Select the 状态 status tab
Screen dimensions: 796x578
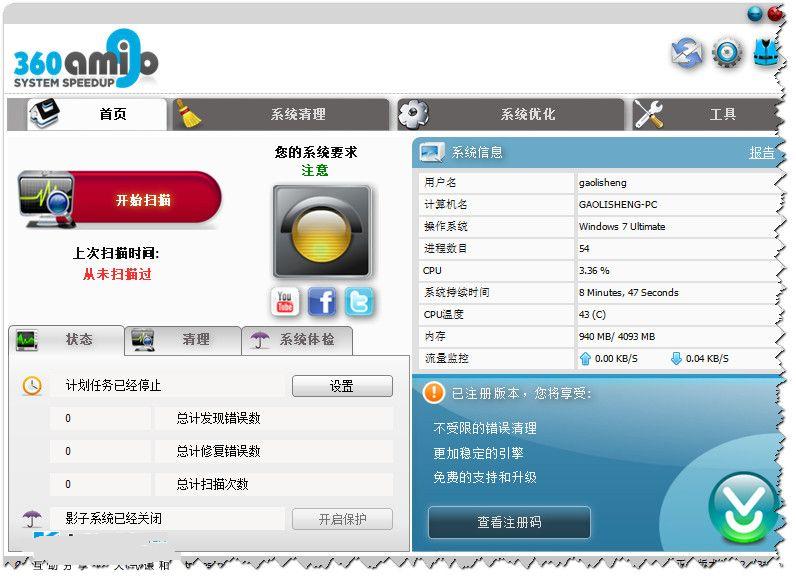pos(66,339)
